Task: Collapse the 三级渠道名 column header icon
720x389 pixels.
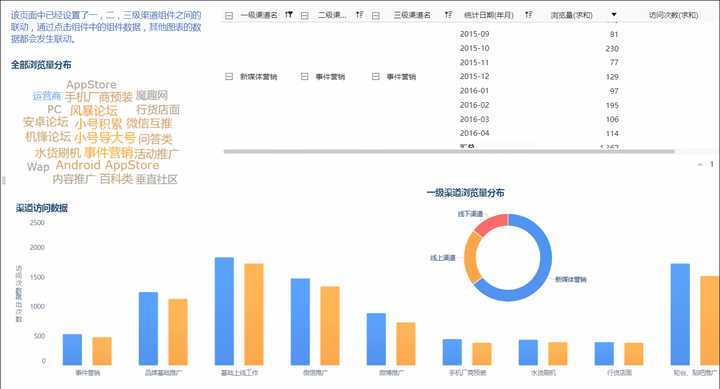Action: [x=376, y=16]
